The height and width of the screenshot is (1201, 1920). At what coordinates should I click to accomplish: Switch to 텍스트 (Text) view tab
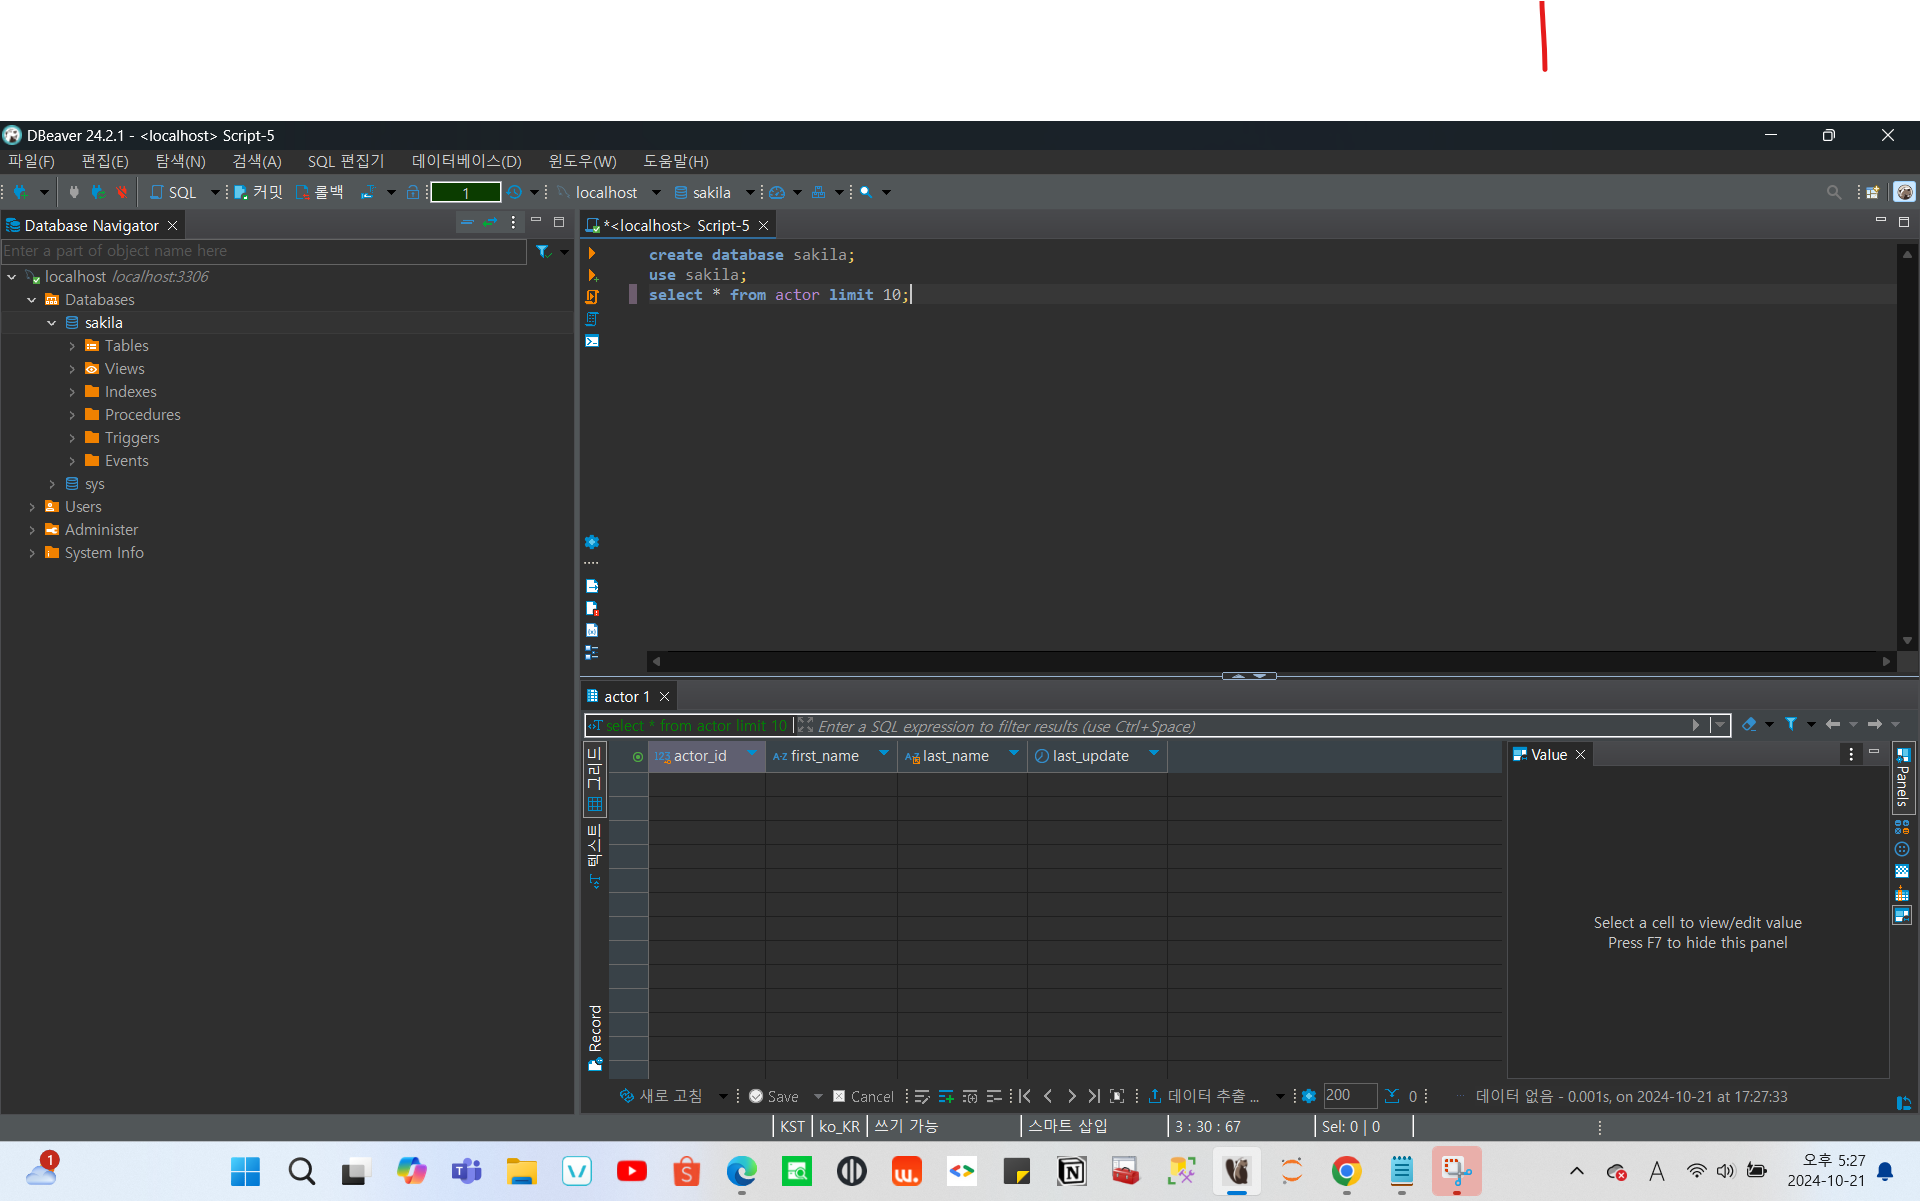pyautogui.click(x=594, y=856)
